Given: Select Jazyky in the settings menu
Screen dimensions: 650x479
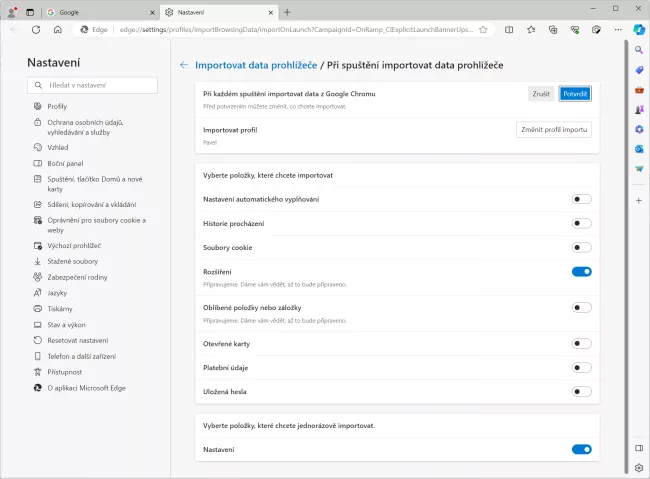Looking at the screenshot, I should point(59,293).
